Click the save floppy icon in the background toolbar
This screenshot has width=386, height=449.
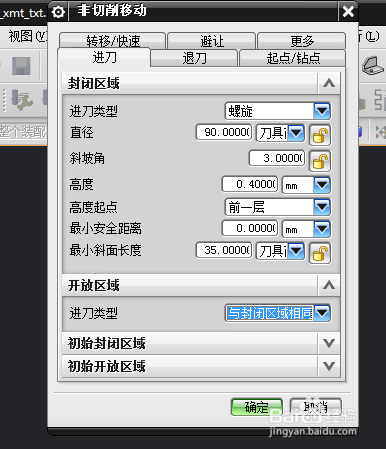point(21,65)
